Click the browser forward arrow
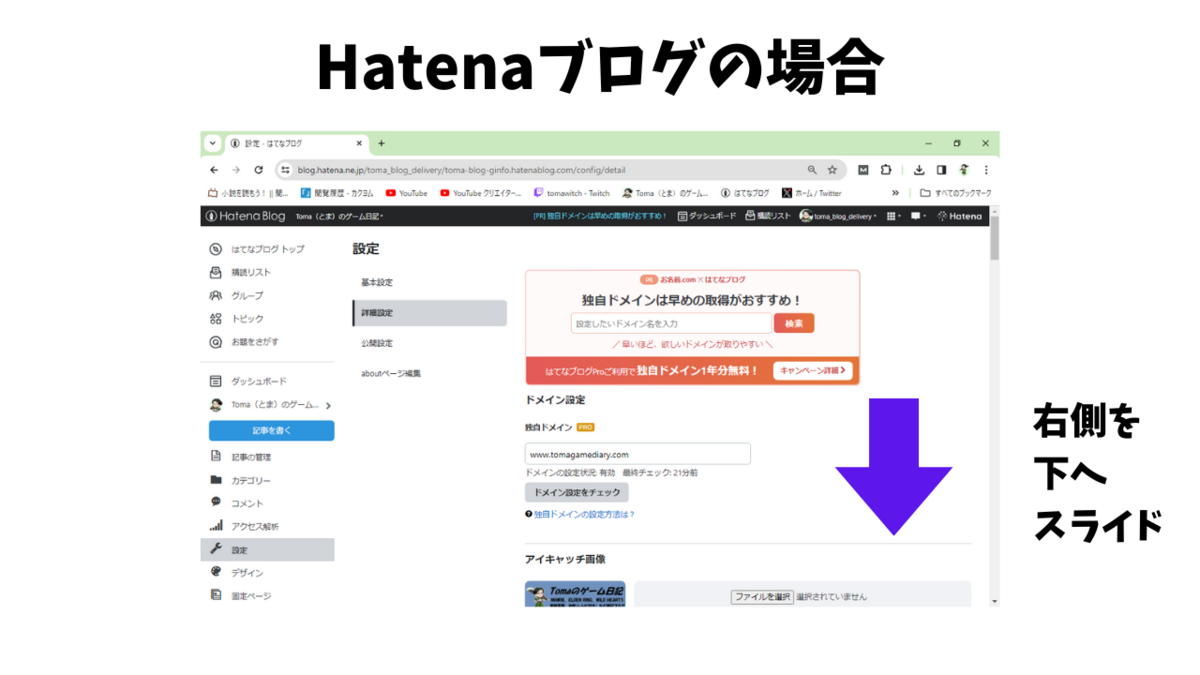1200x675 pixels. point(236,170)
